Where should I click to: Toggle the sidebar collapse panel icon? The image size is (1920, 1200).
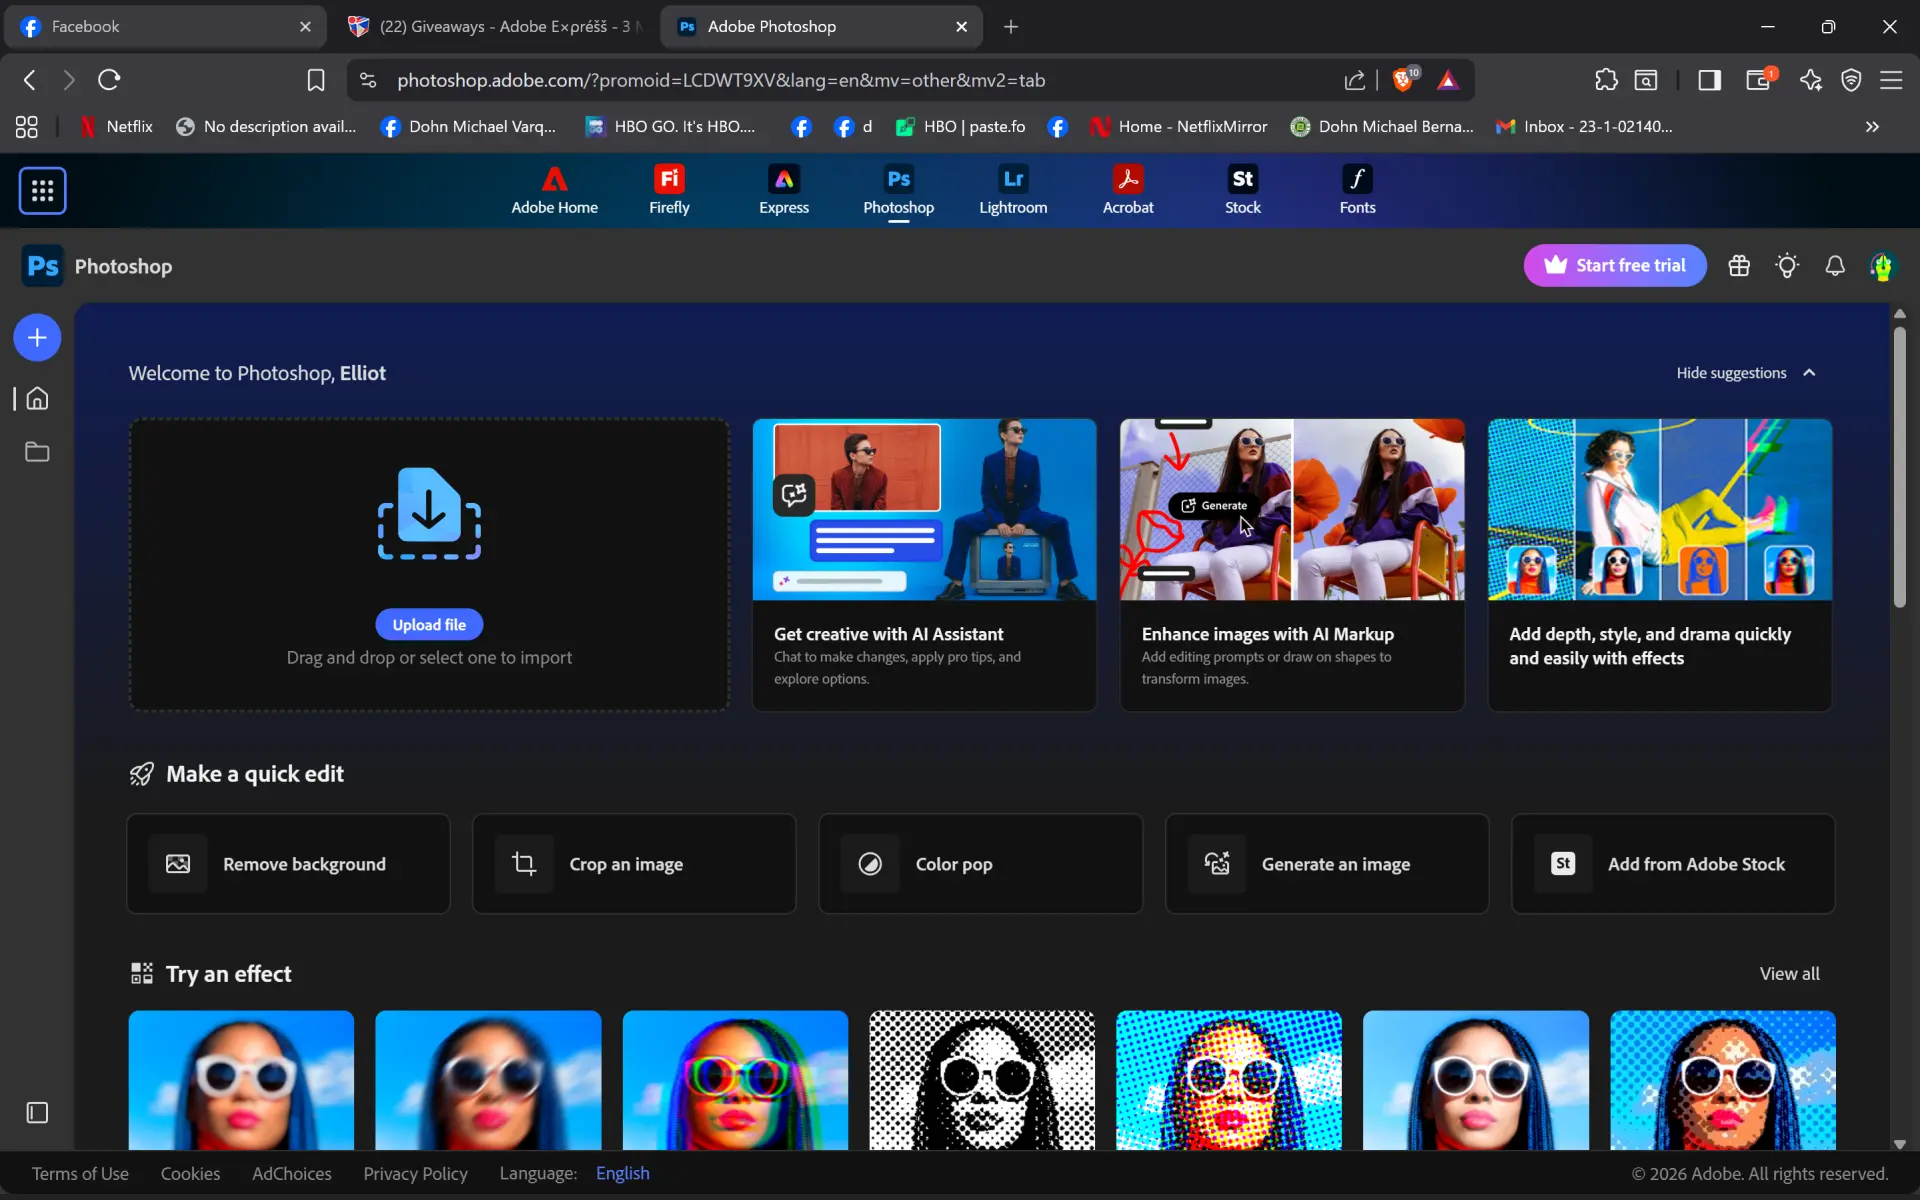click(x=37, y=1113)
